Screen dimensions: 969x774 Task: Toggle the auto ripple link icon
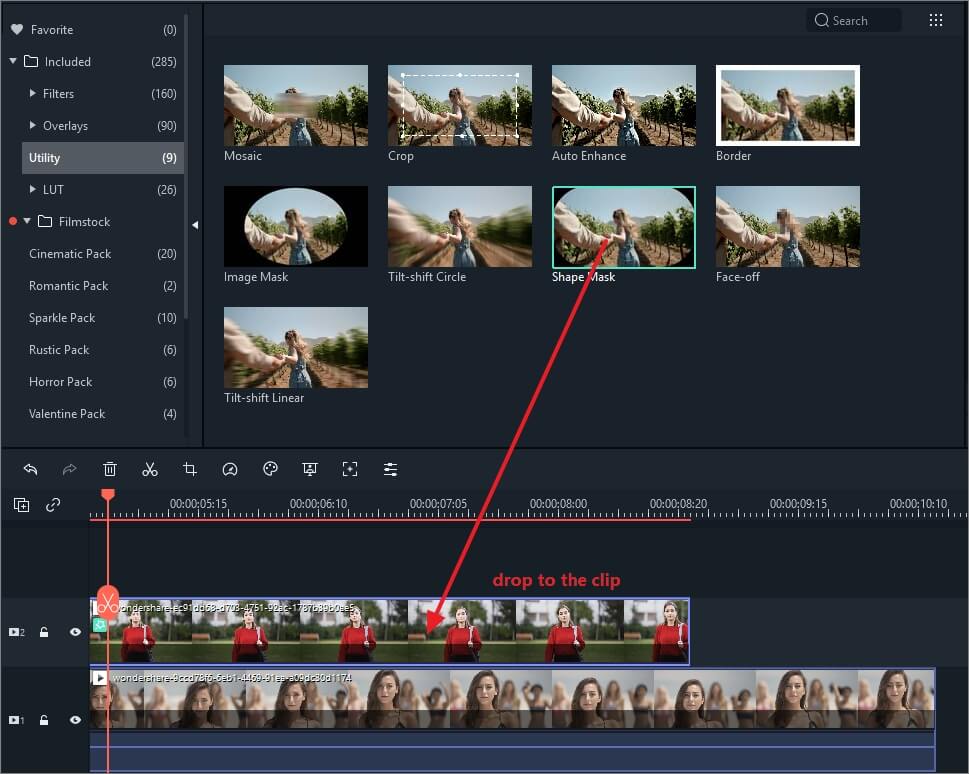point(53,505)
